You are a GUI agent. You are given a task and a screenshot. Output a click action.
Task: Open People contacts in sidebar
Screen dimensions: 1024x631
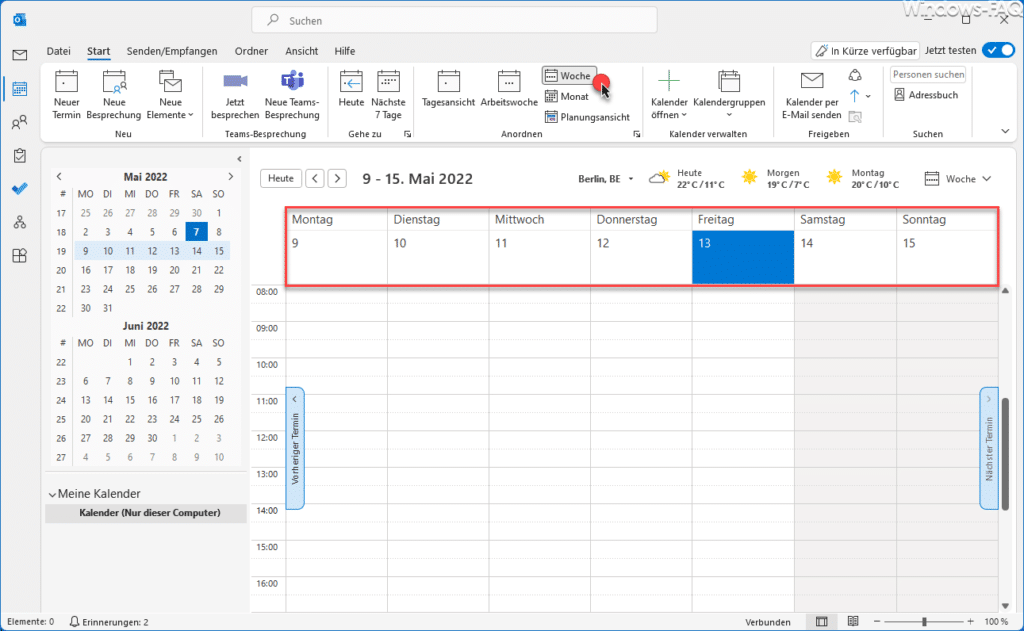[20, 122]
